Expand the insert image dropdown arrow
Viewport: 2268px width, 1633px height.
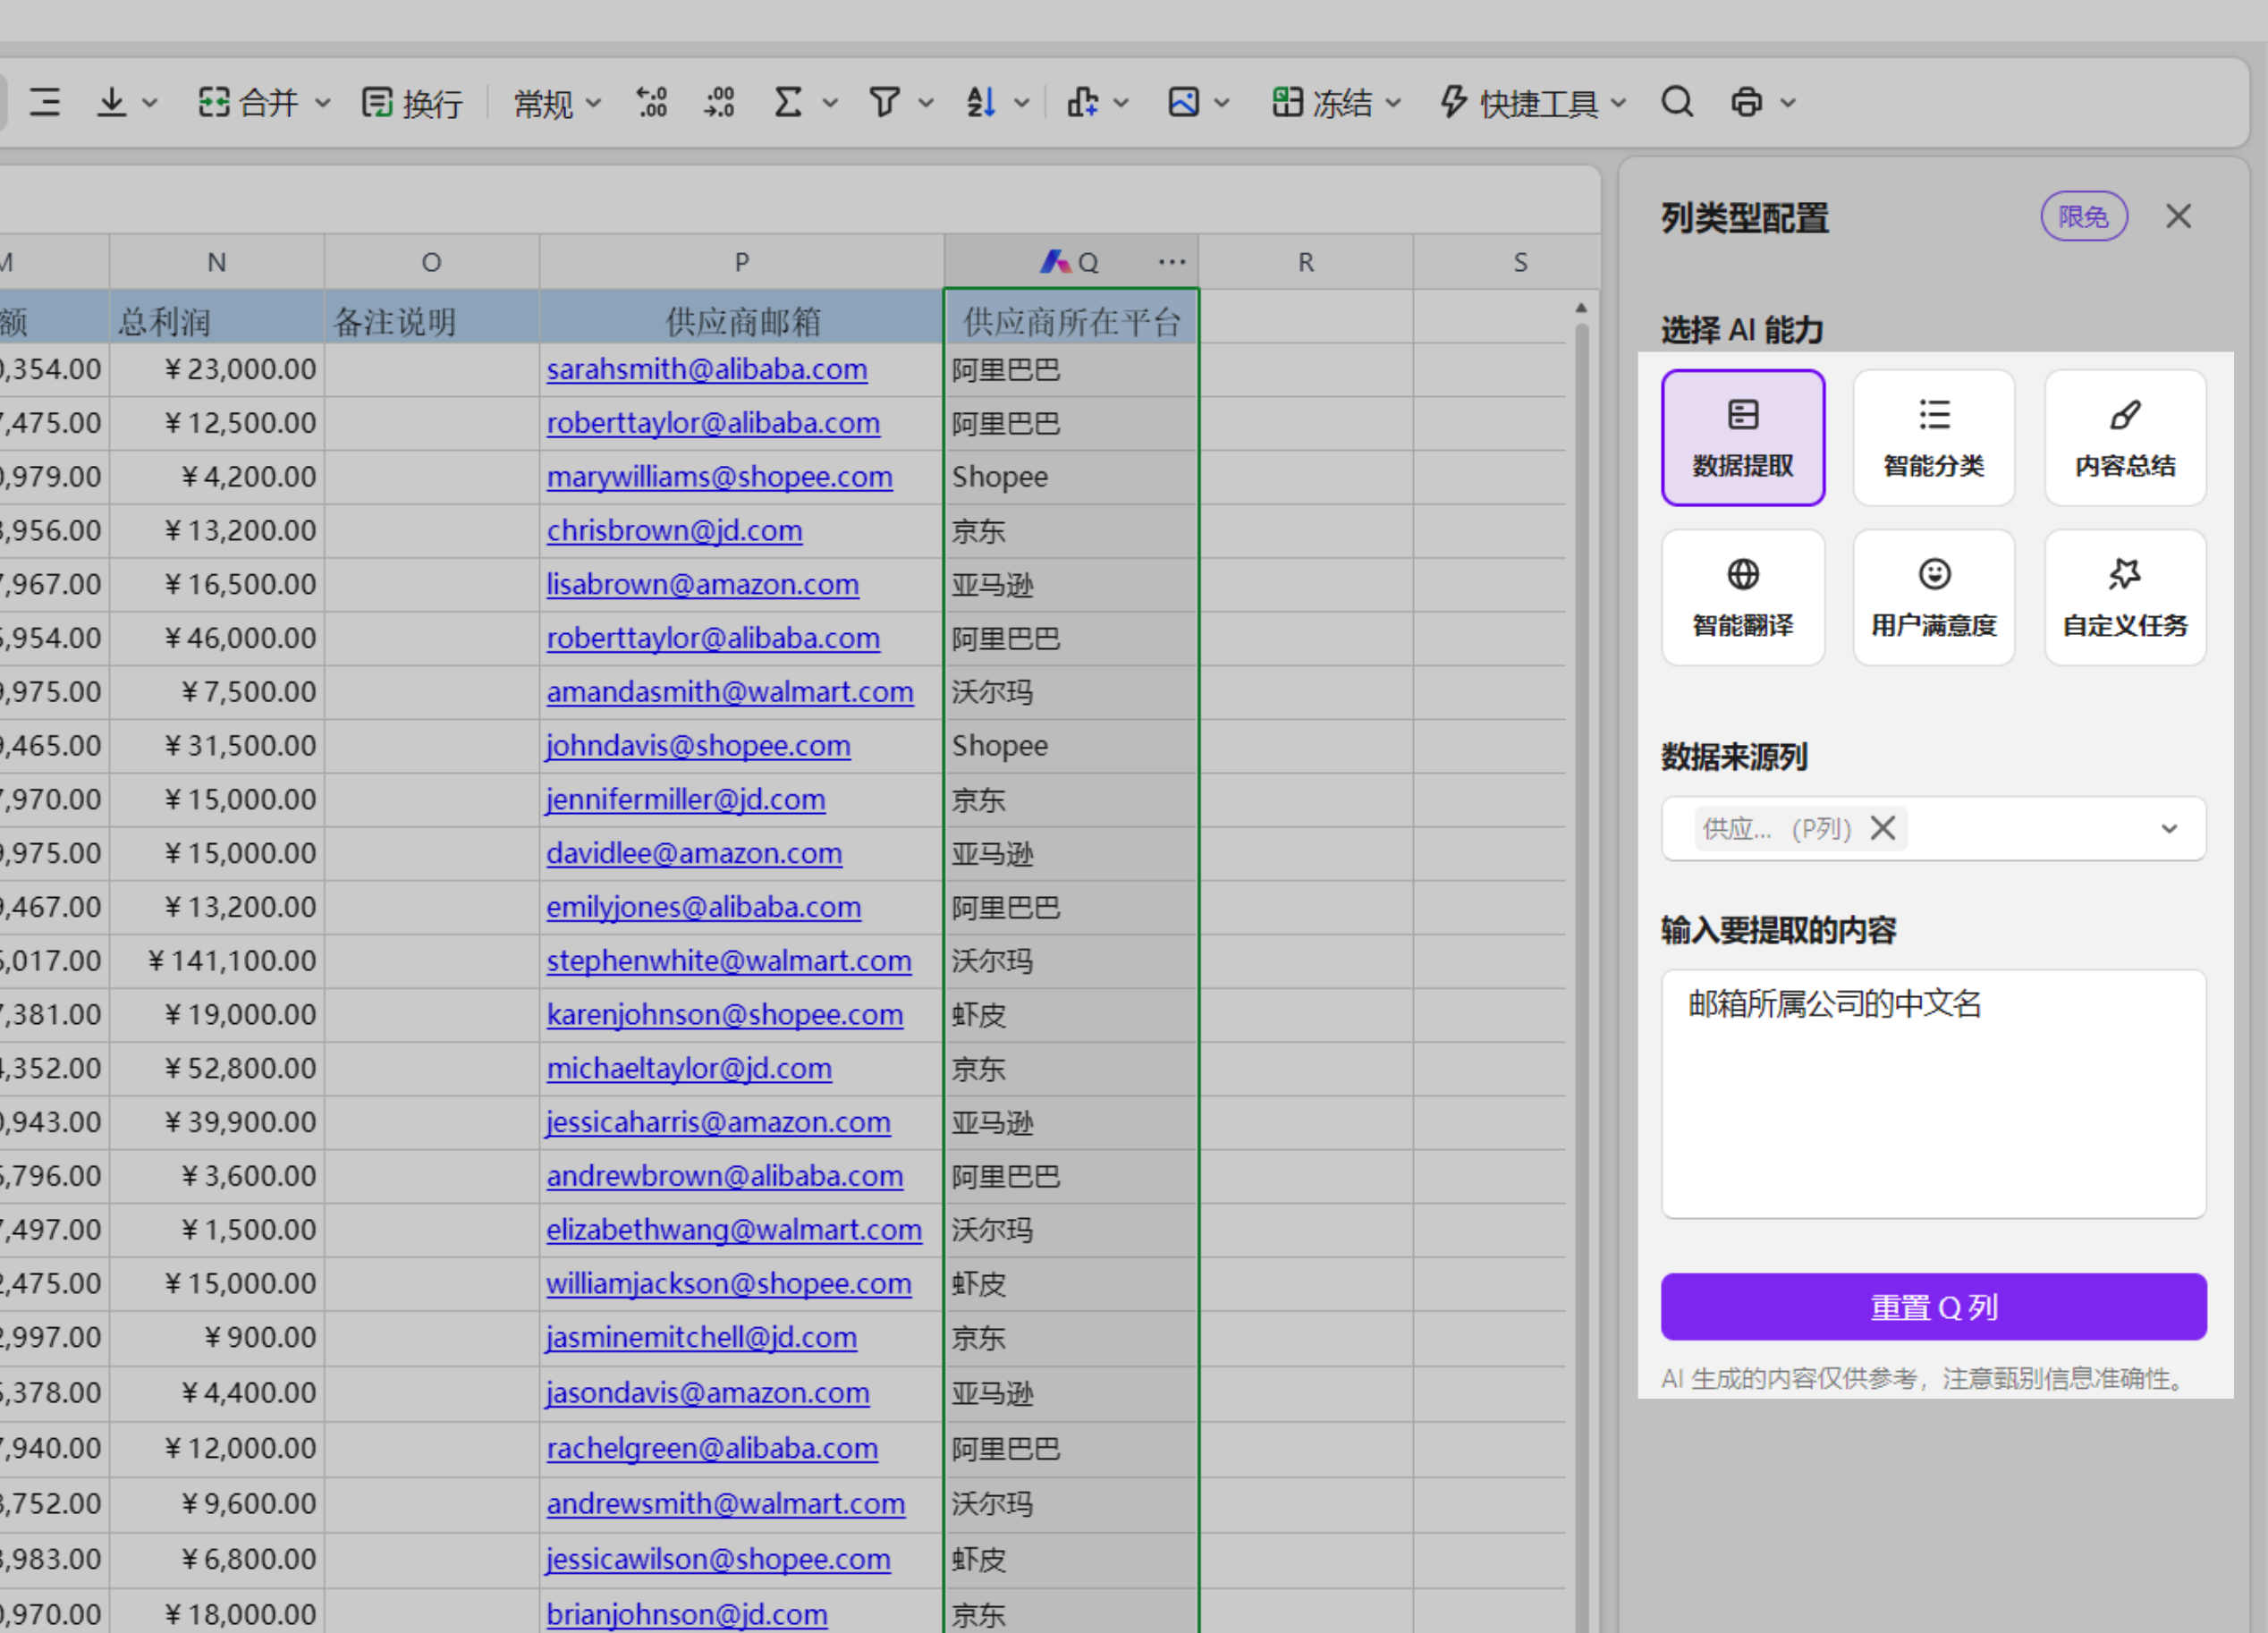click(x=1222, y=103)
